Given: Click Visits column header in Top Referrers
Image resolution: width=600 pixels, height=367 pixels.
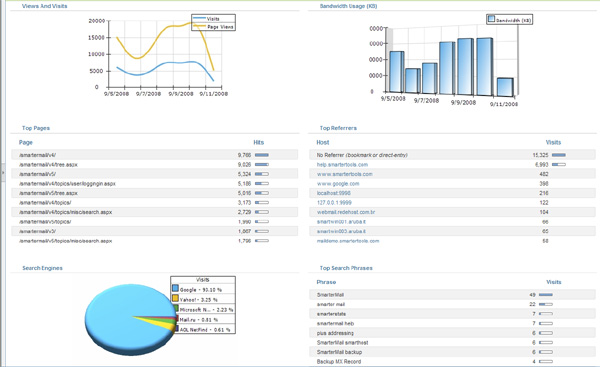Looking at the screenshot, I should [x=553, y=142].
